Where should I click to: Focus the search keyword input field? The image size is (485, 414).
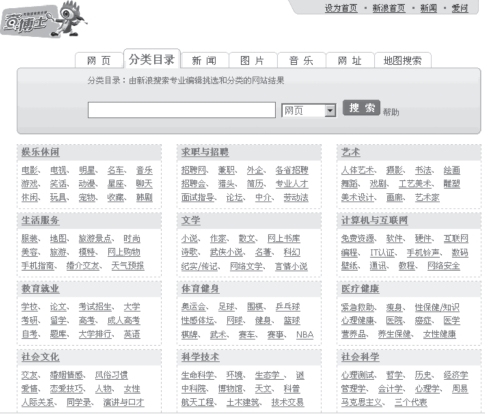[182, 110]
